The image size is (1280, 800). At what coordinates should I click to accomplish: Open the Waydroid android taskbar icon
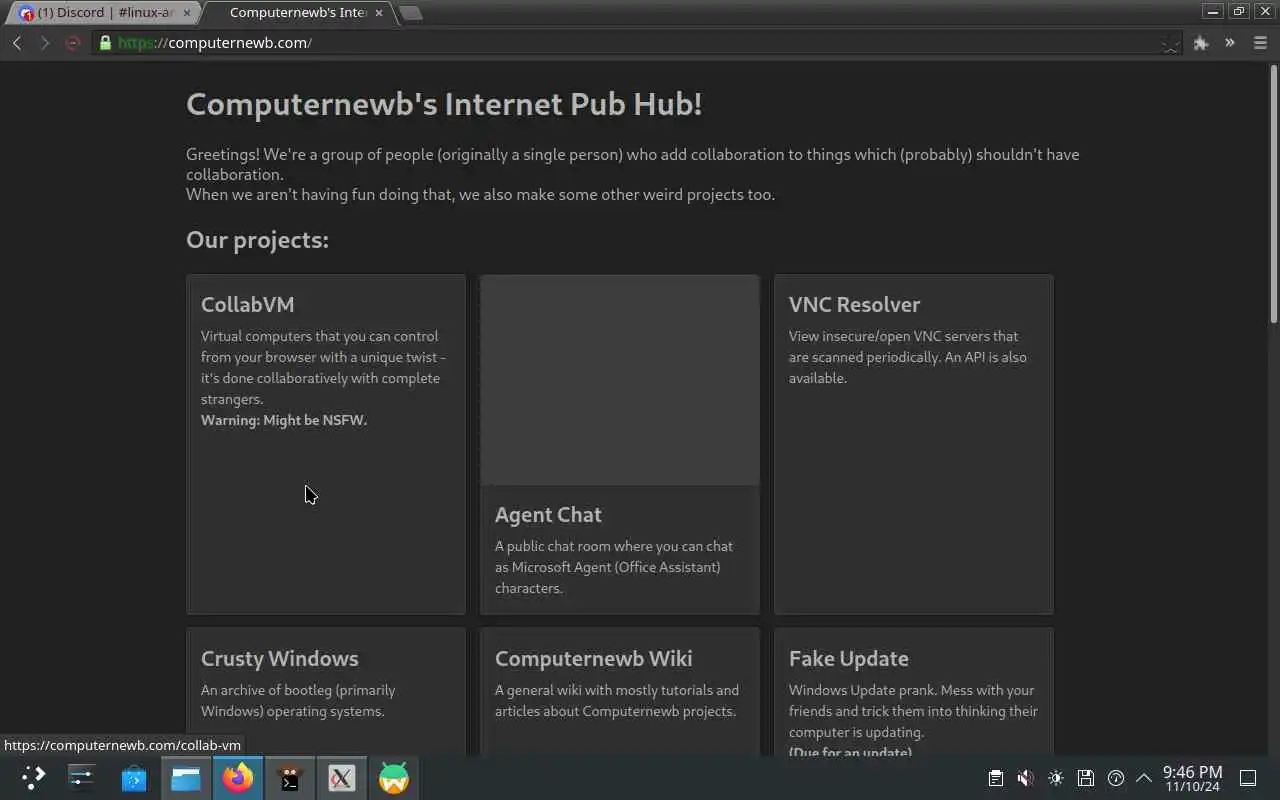point(394,777)
